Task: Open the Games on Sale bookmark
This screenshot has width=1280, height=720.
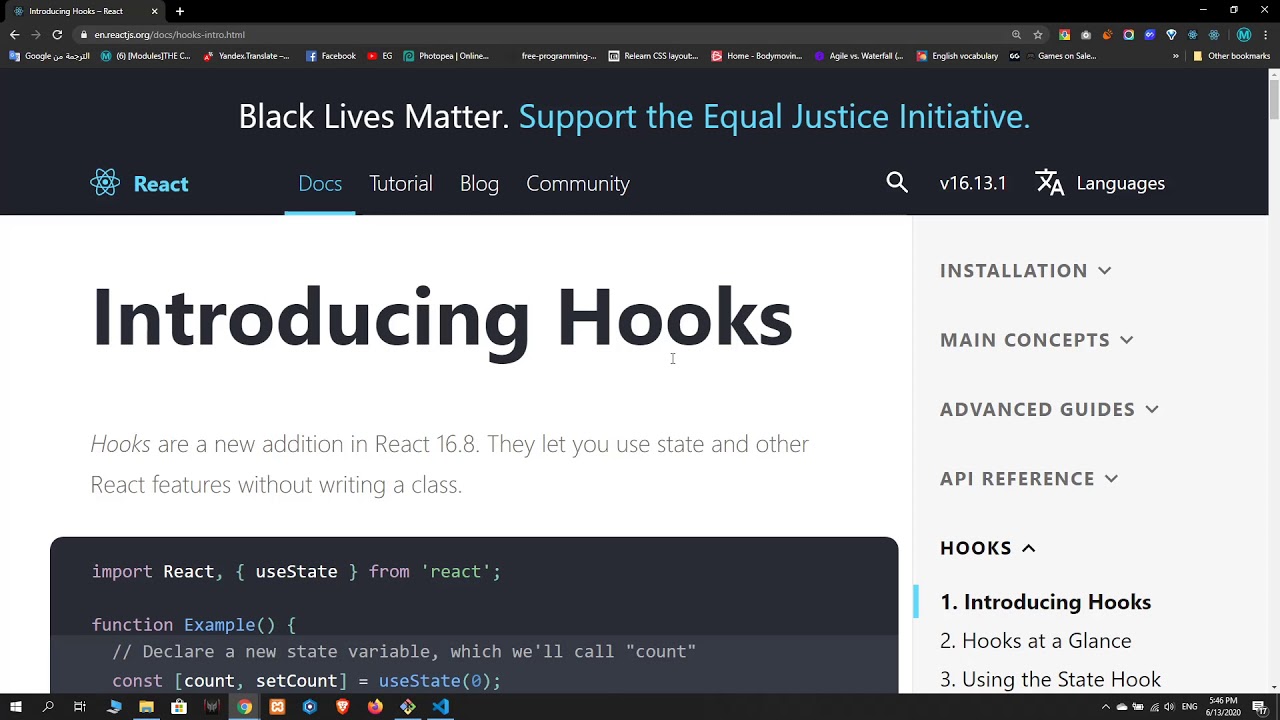Action: click(1059, 56)
